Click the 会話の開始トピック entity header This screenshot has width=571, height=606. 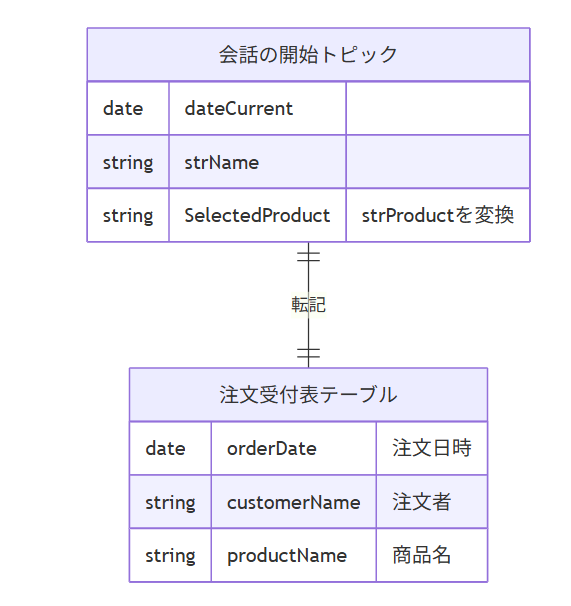pyautogui.click(x=308, y=54)
